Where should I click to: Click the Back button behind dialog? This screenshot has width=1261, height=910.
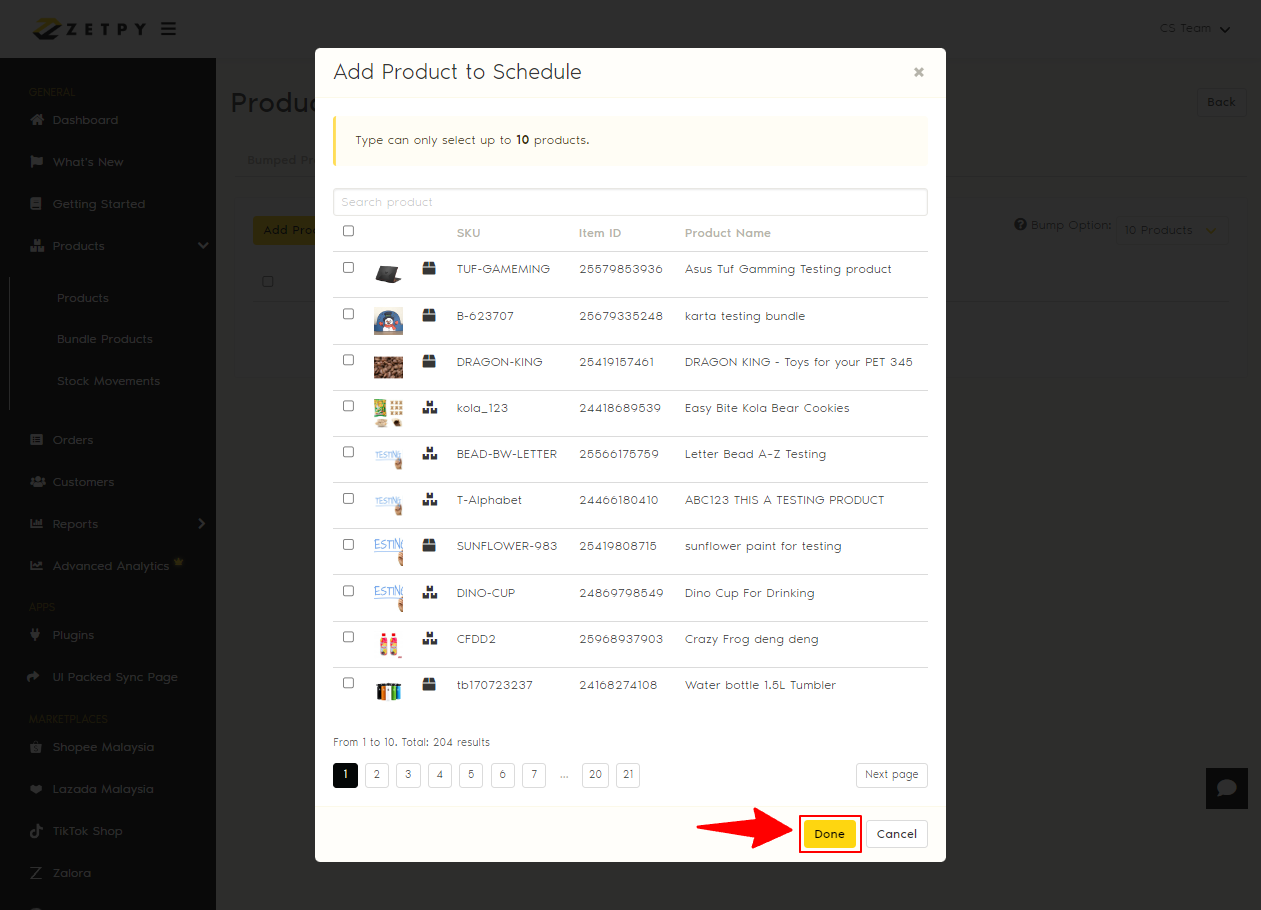tap(1221, 102)
